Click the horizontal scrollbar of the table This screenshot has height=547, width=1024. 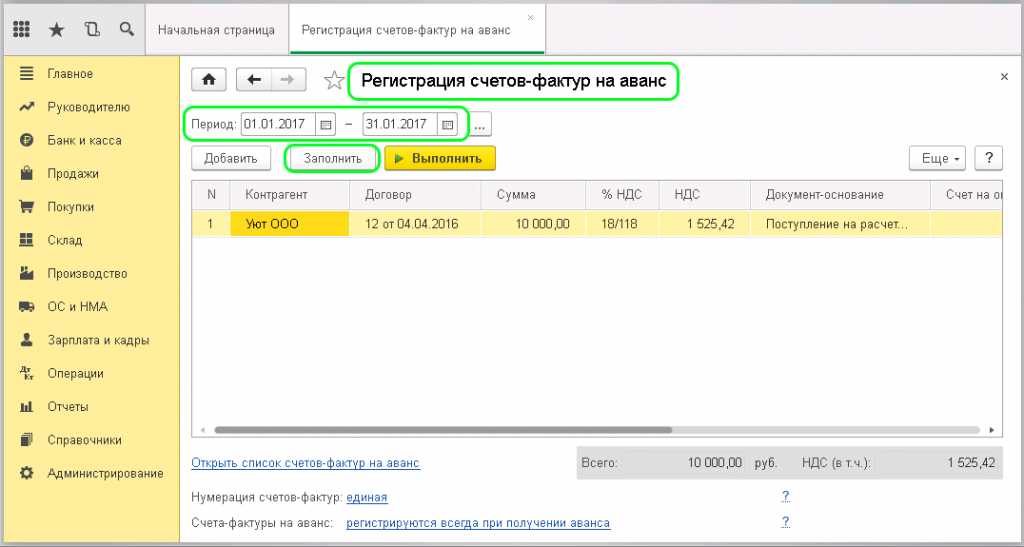pyautogui.click(x=440, y=430)
